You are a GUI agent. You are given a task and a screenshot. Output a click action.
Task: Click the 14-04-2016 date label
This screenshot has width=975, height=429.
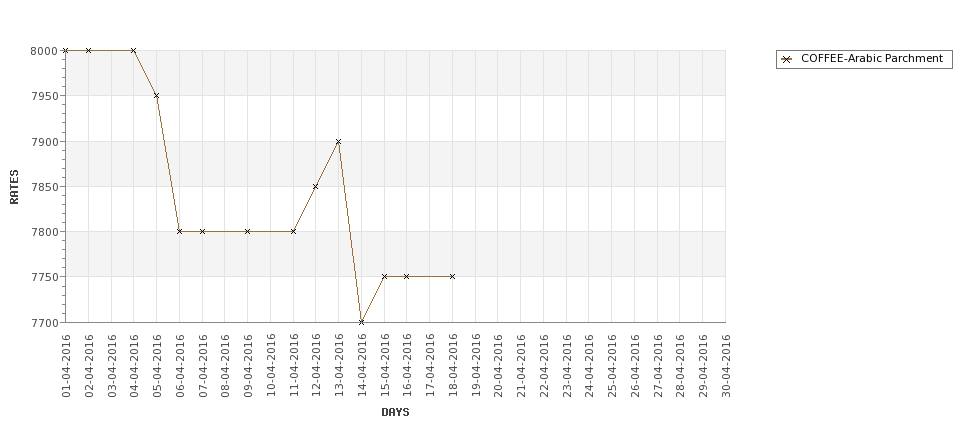(362, 366)
